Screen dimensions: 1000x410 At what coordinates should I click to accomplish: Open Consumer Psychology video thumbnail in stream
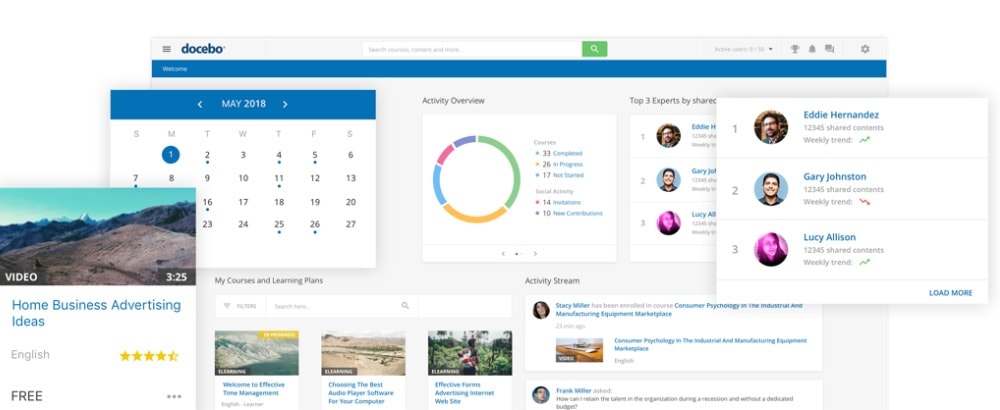[579, 350]
